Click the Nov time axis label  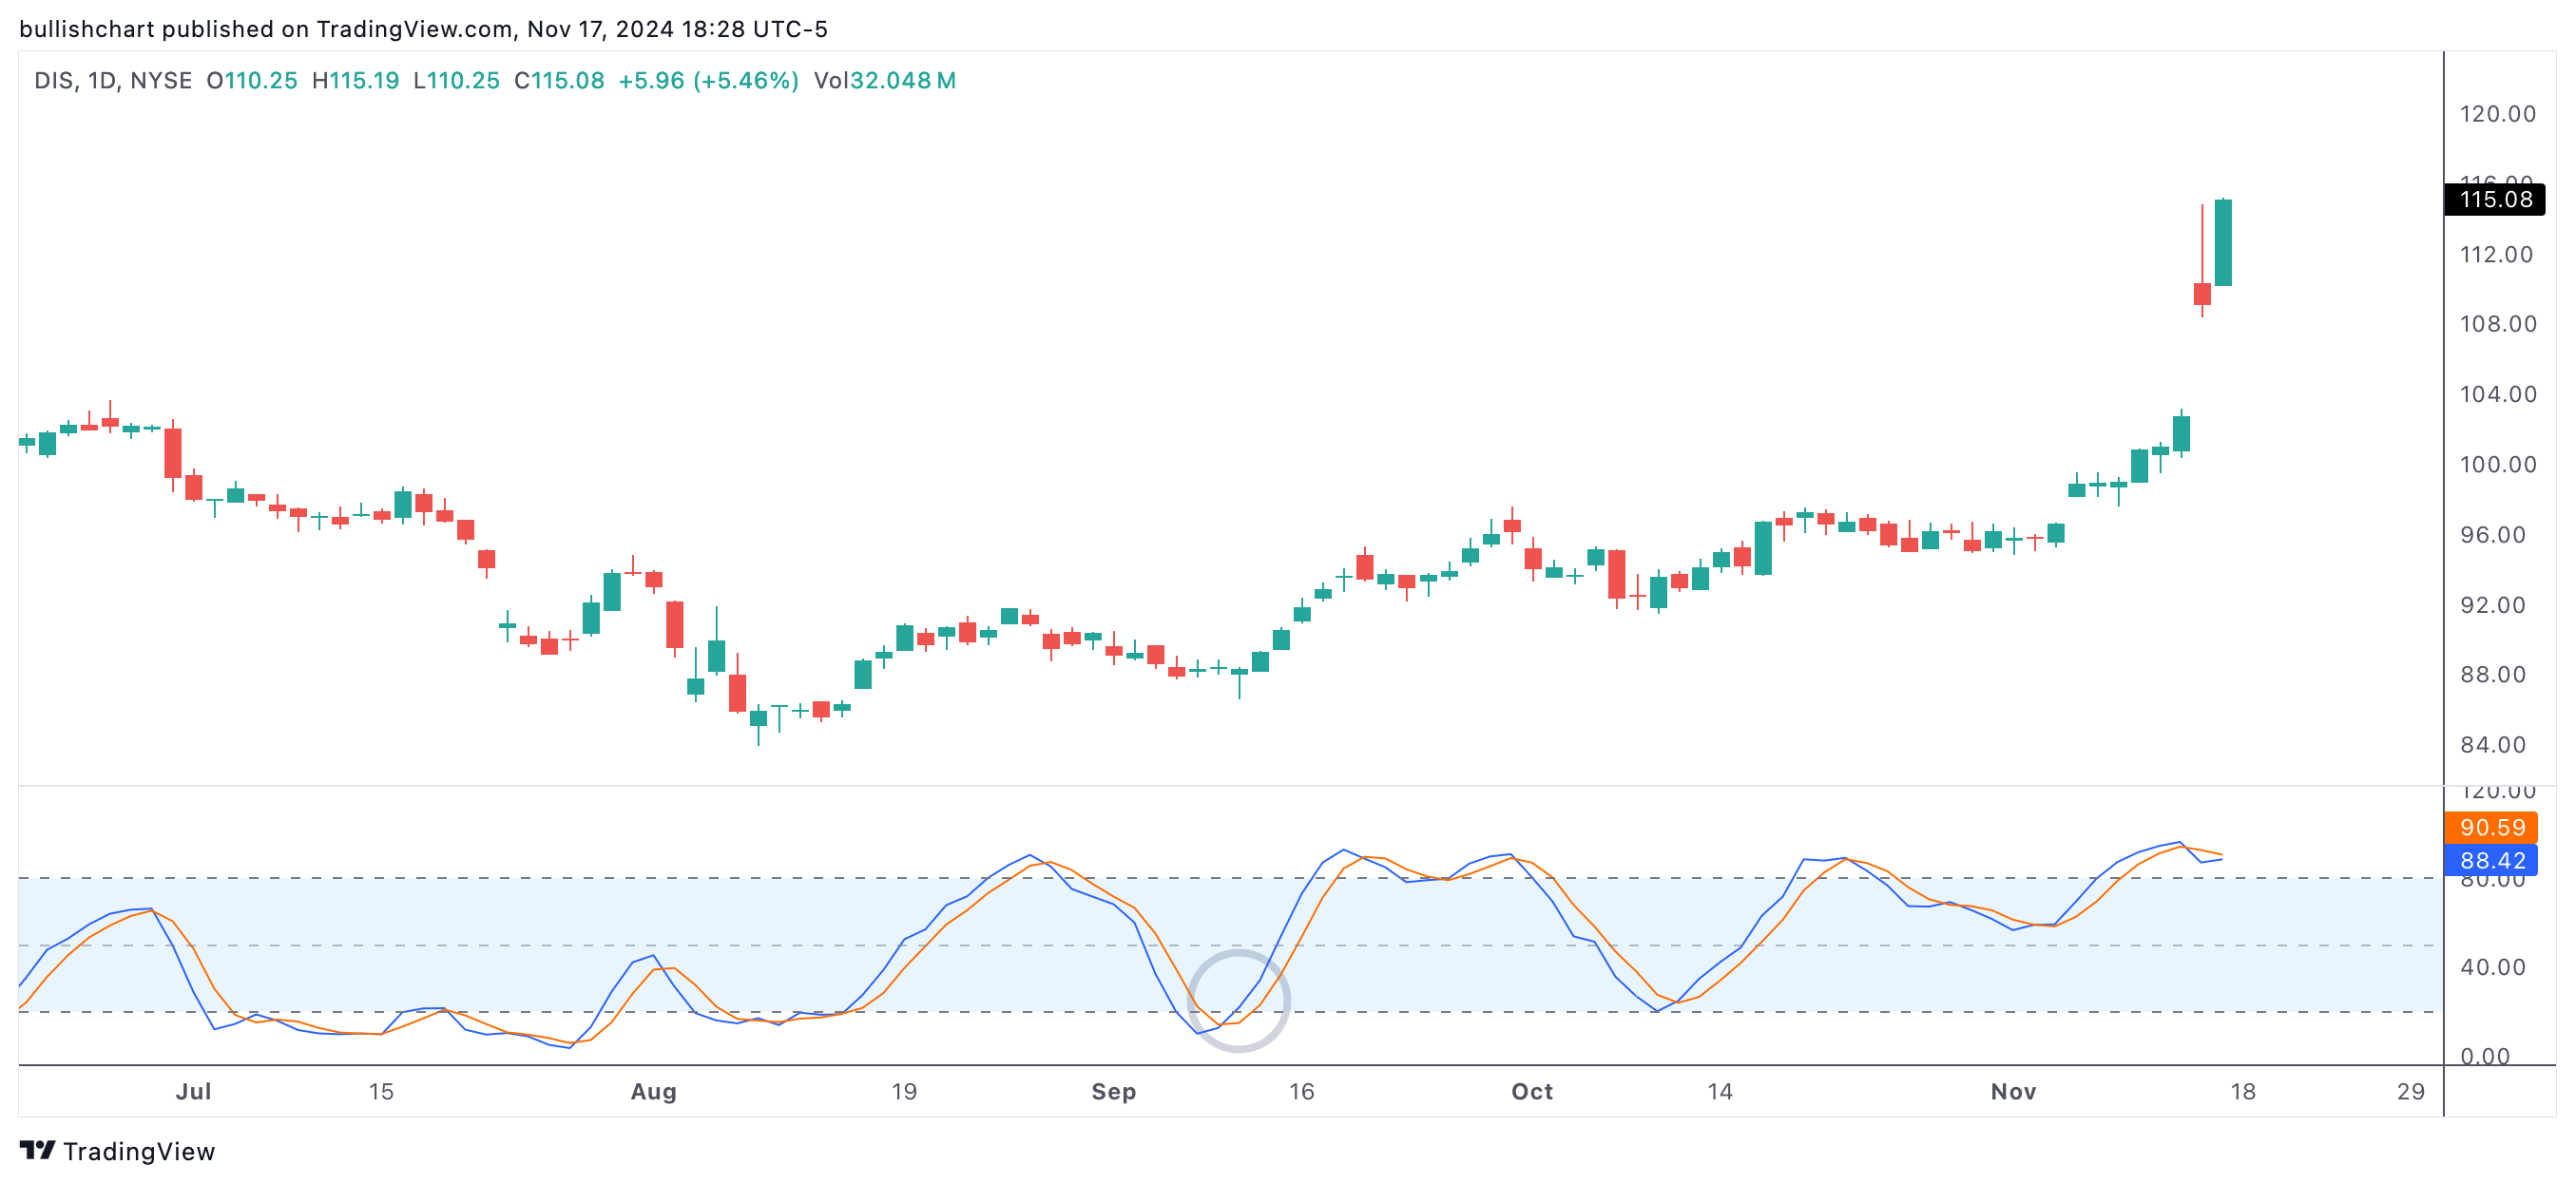(x=2013, y=1091)
